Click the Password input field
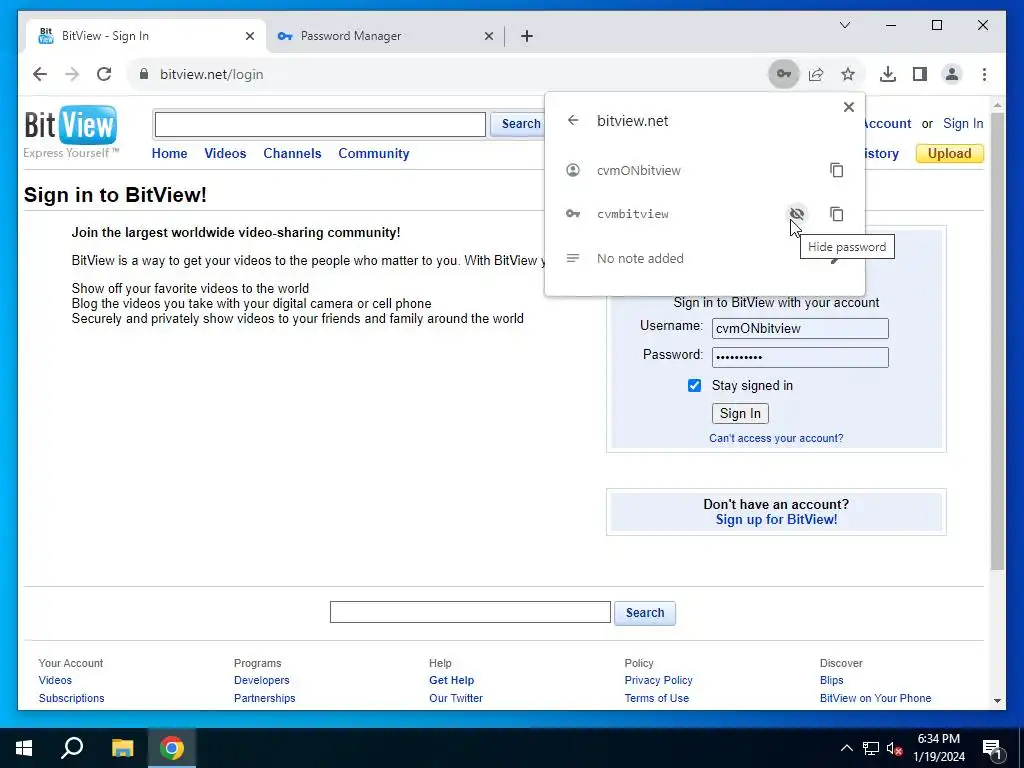Viewport: 1024px width, 768px height. pos(800,357)
